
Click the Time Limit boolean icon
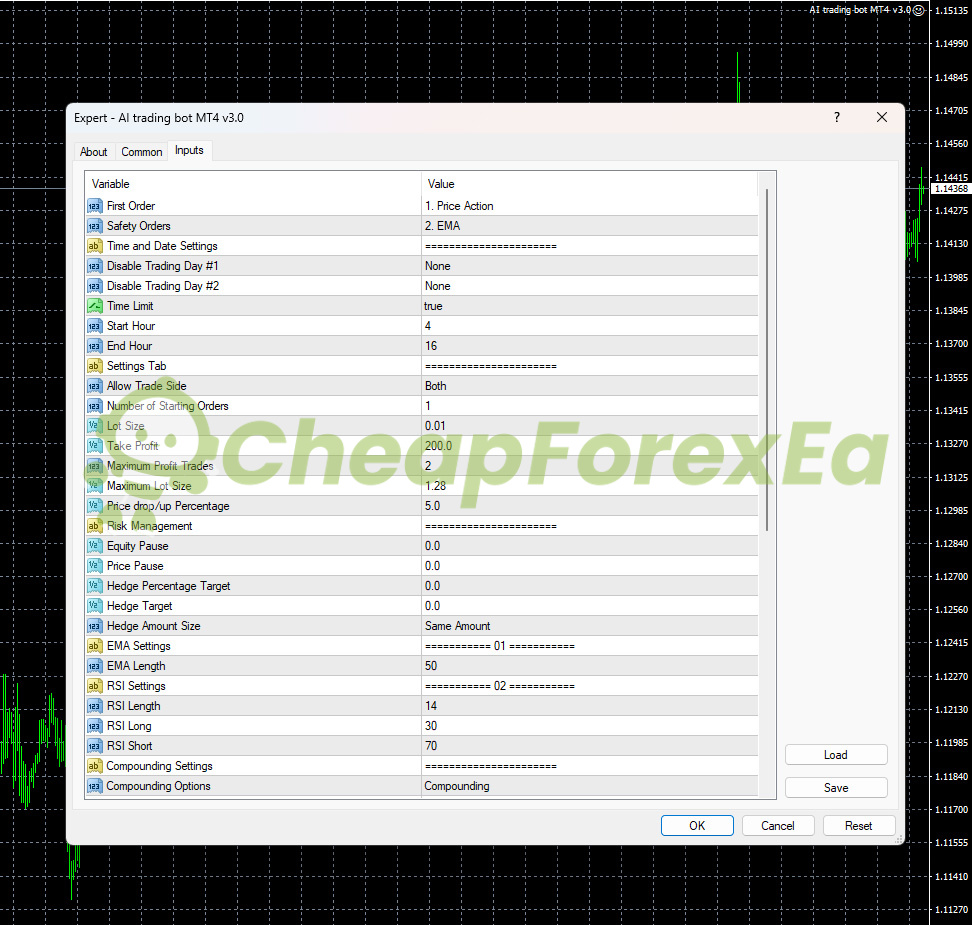click(x=94, y=306)
